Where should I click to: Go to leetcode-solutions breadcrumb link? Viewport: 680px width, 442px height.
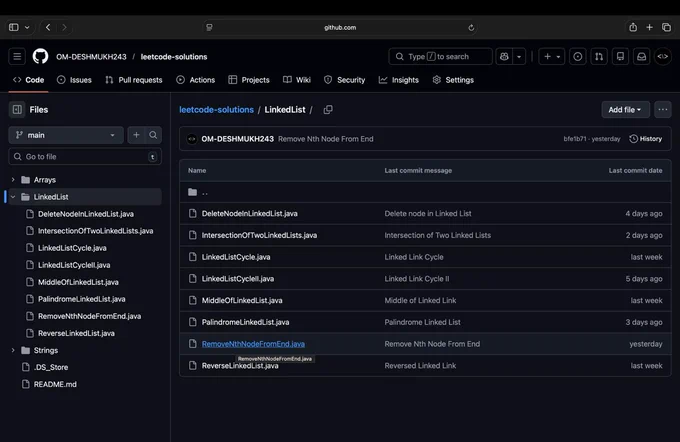pos(216,110)
